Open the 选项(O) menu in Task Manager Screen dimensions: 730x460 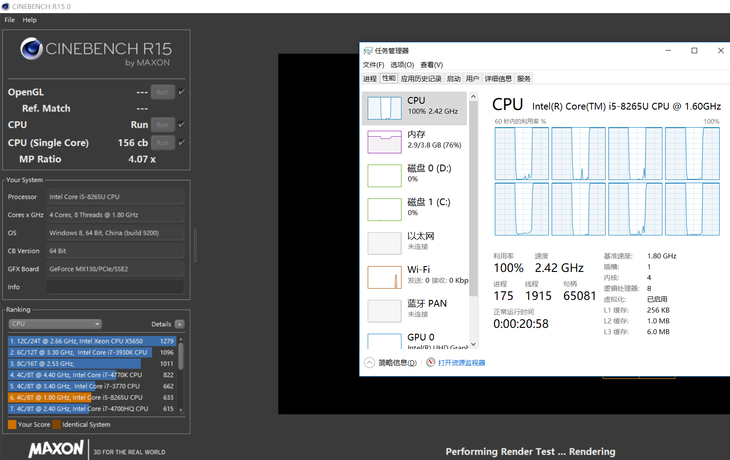coord(402,65)
